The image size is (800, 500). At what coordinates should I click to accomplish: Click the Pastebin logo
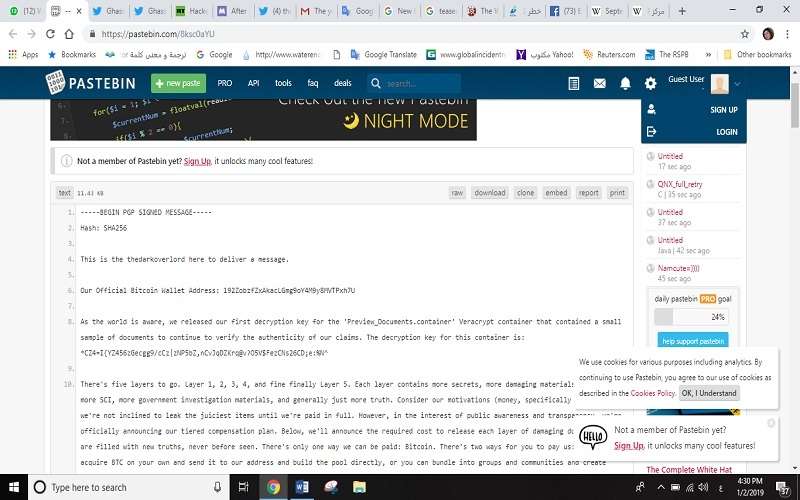[x=90, y=83]
